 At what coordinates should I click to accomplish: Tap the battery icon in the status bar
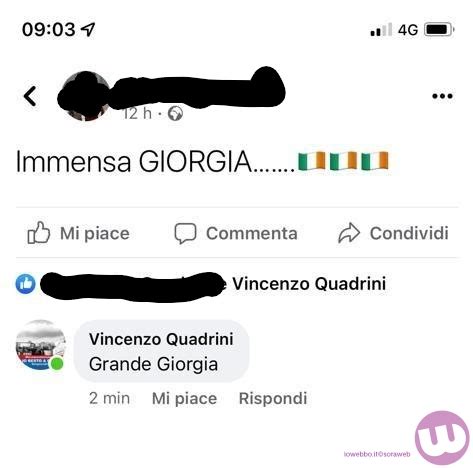(439, 30)
